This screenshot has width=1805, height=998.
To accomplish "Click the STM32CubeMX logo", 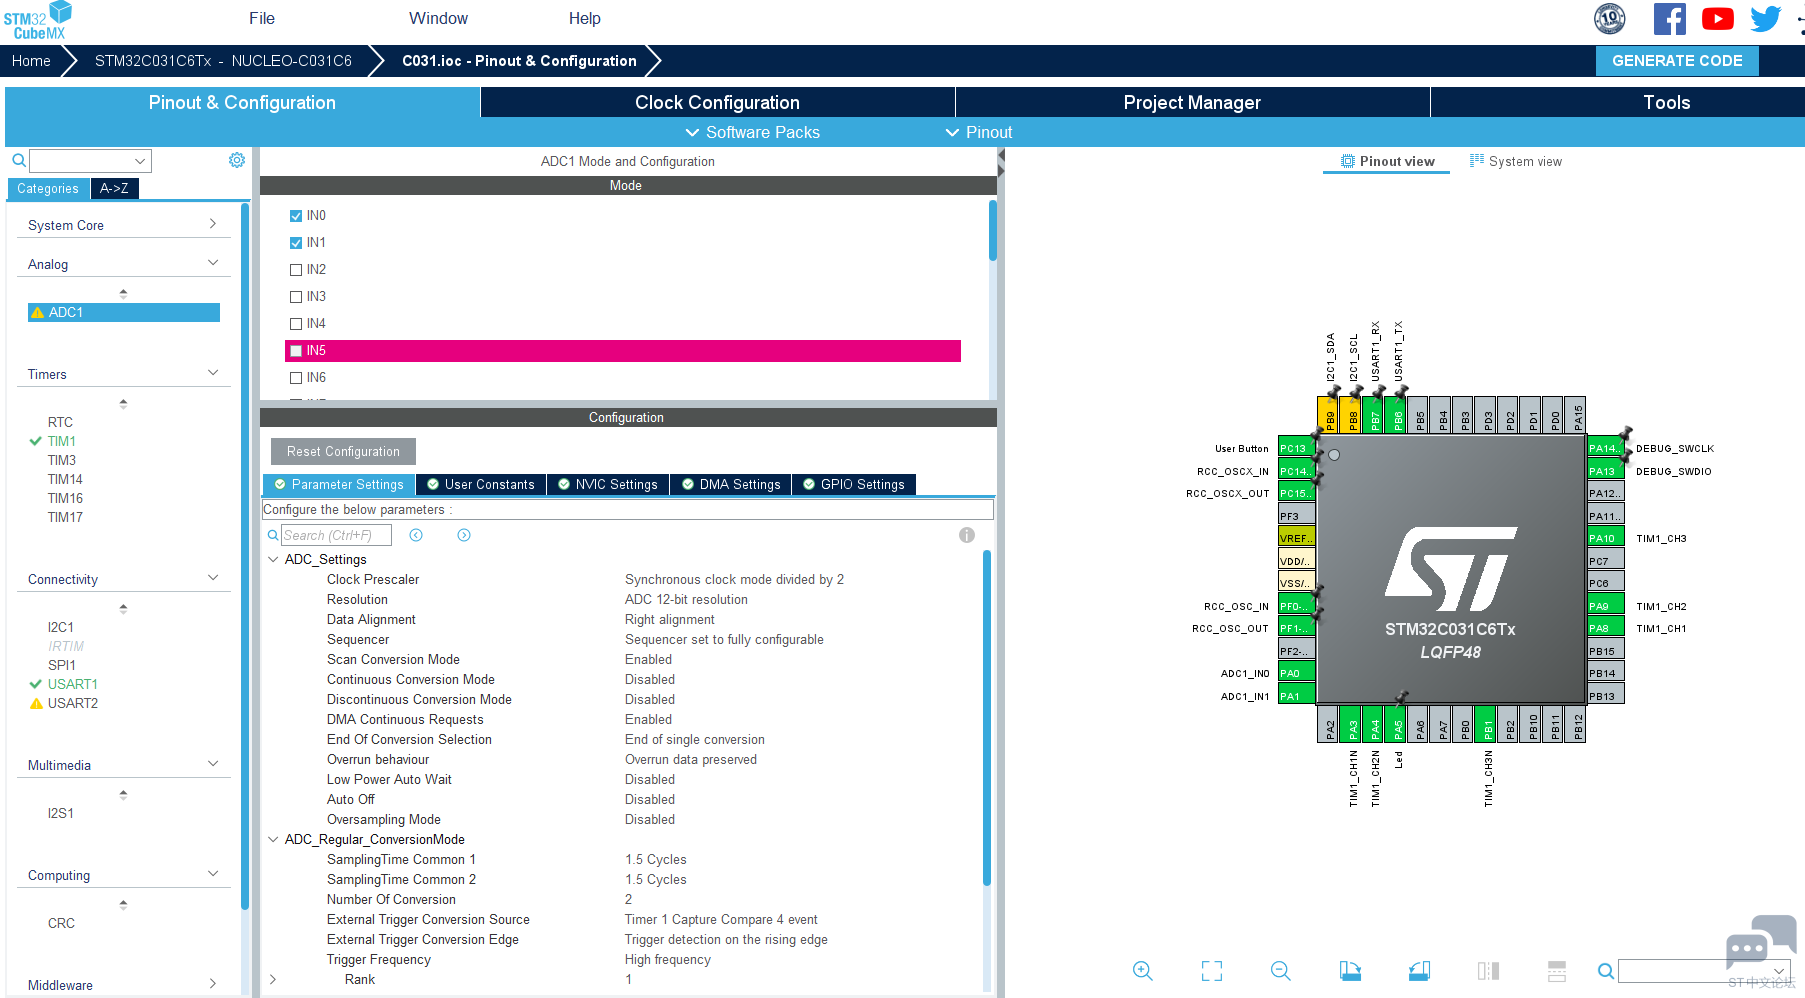I will pos(37,20).
